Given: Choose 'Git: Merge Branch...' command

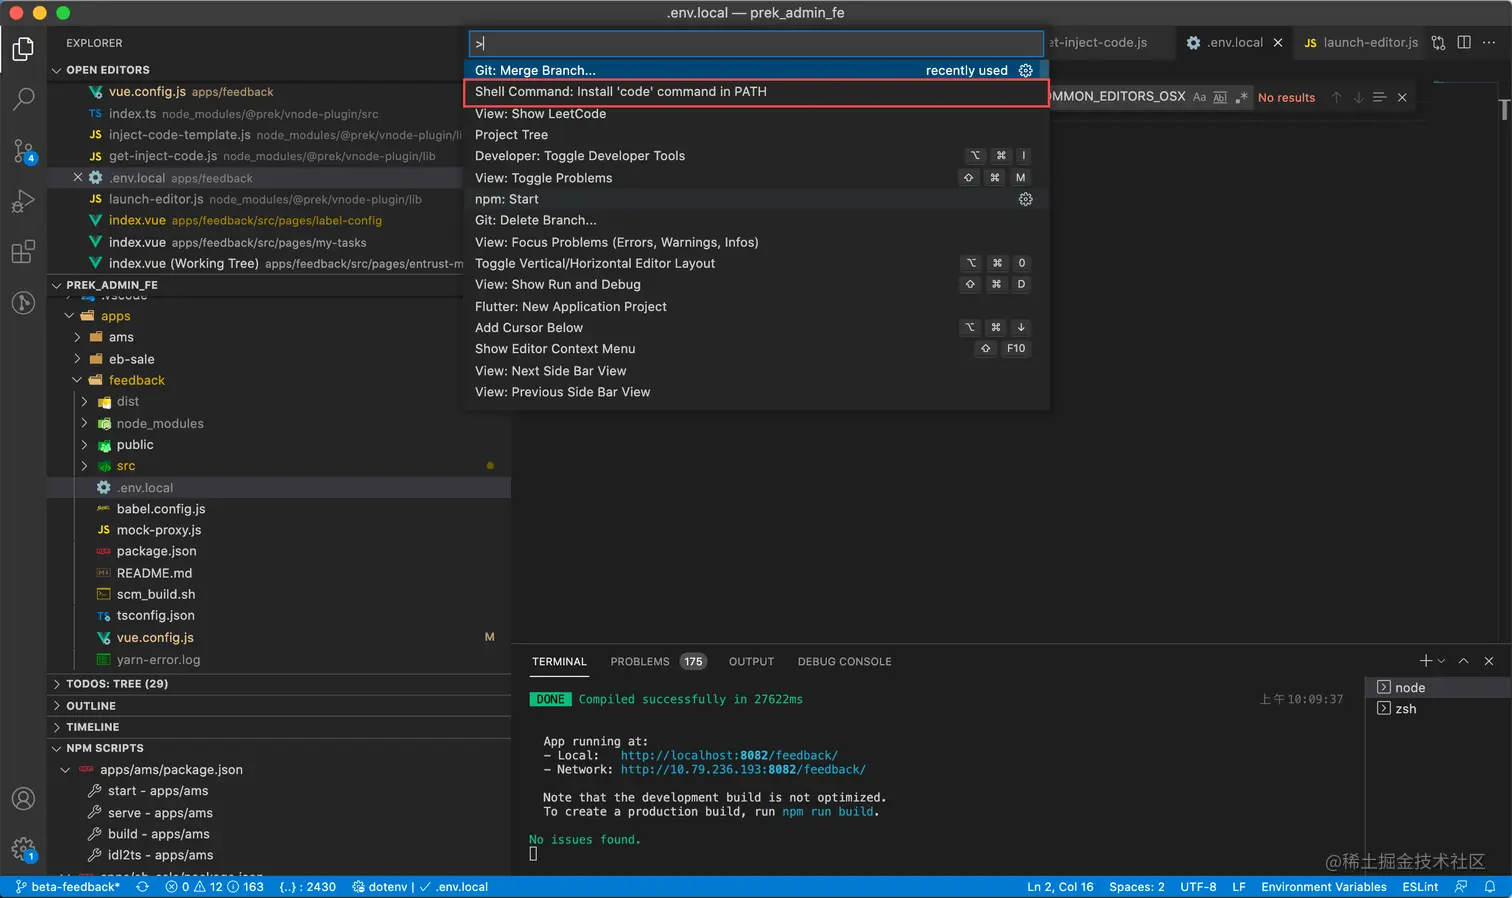Looking at the screenshot, I should coord(756,70).
